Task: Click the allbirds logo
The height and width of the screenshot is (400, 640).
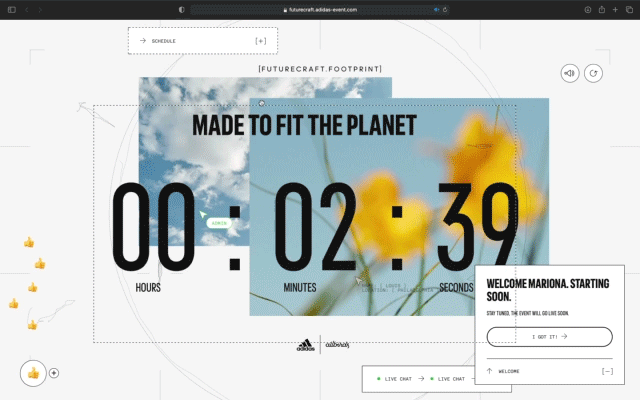Action: [x=337, y=345]
